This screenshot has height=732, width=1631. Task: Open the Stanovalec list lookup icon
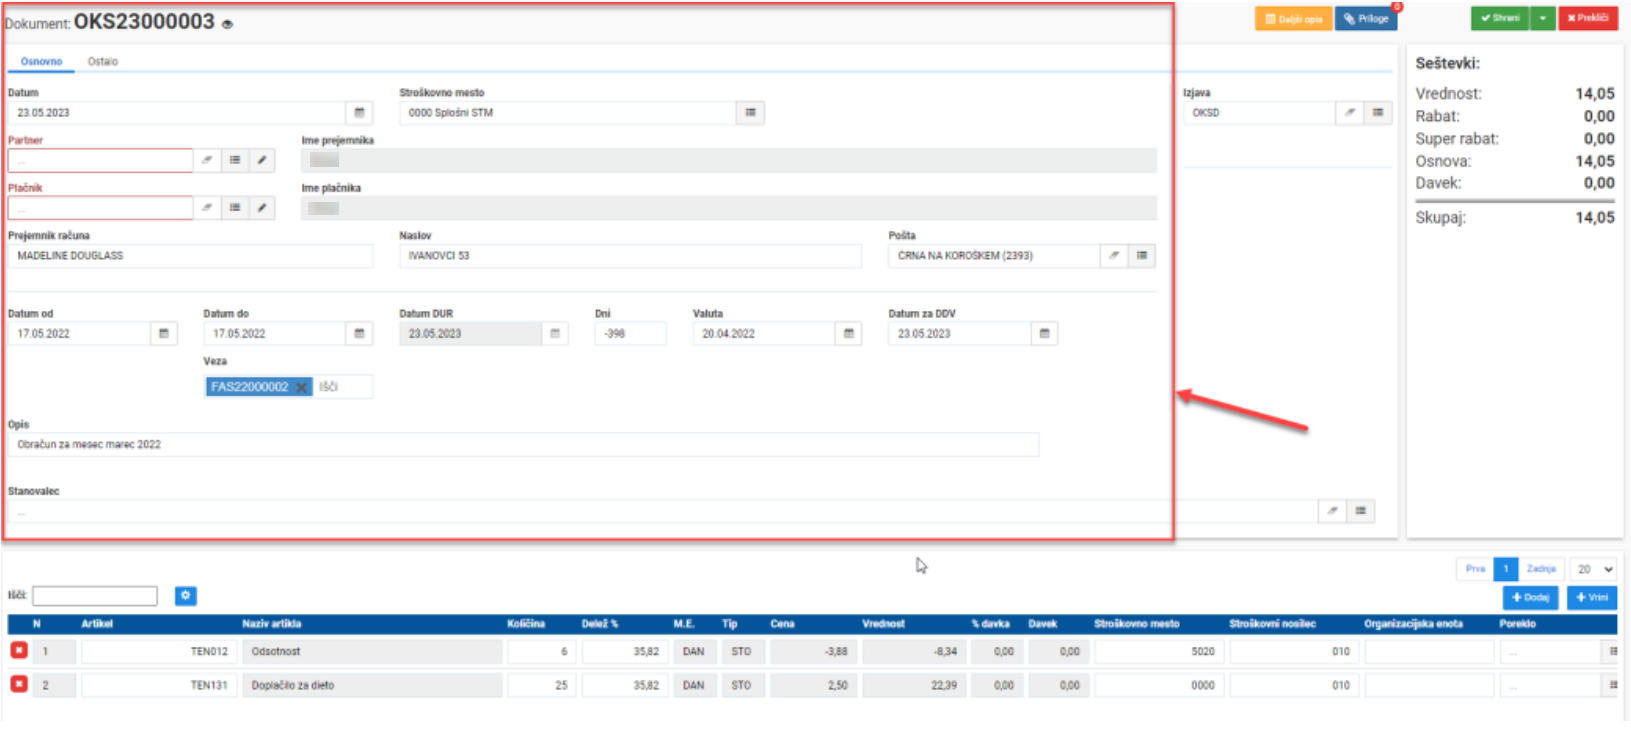click(1361, 511)
